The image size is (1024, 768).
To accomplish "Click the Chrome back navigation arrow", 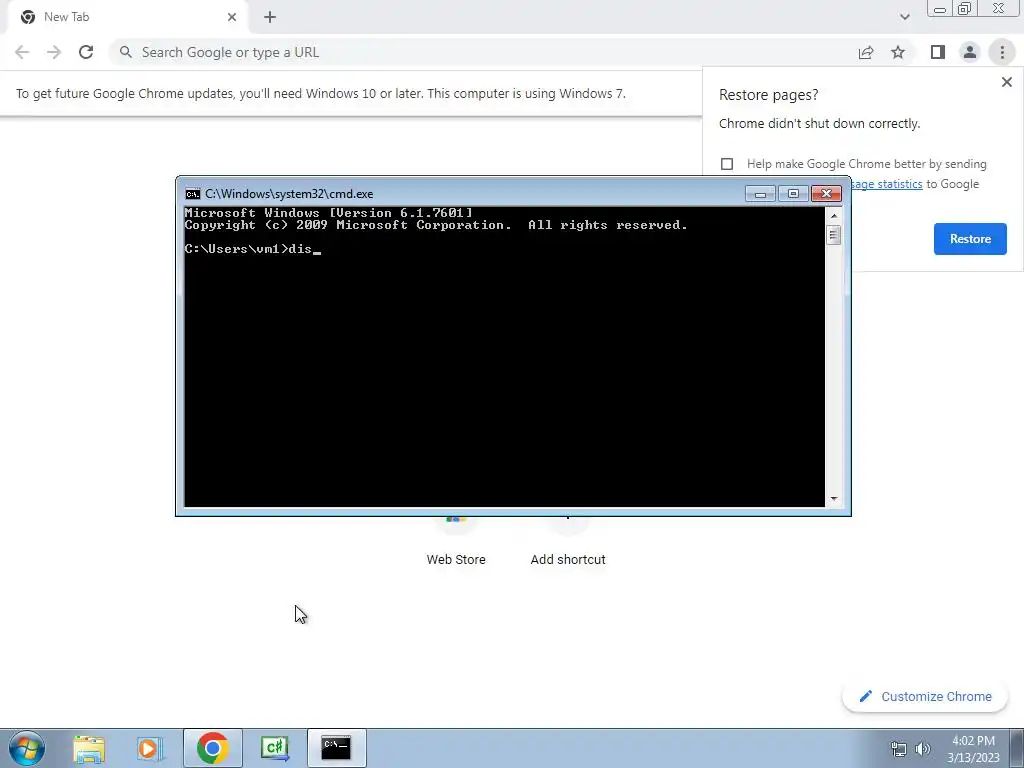I will (x=22, y=52).
